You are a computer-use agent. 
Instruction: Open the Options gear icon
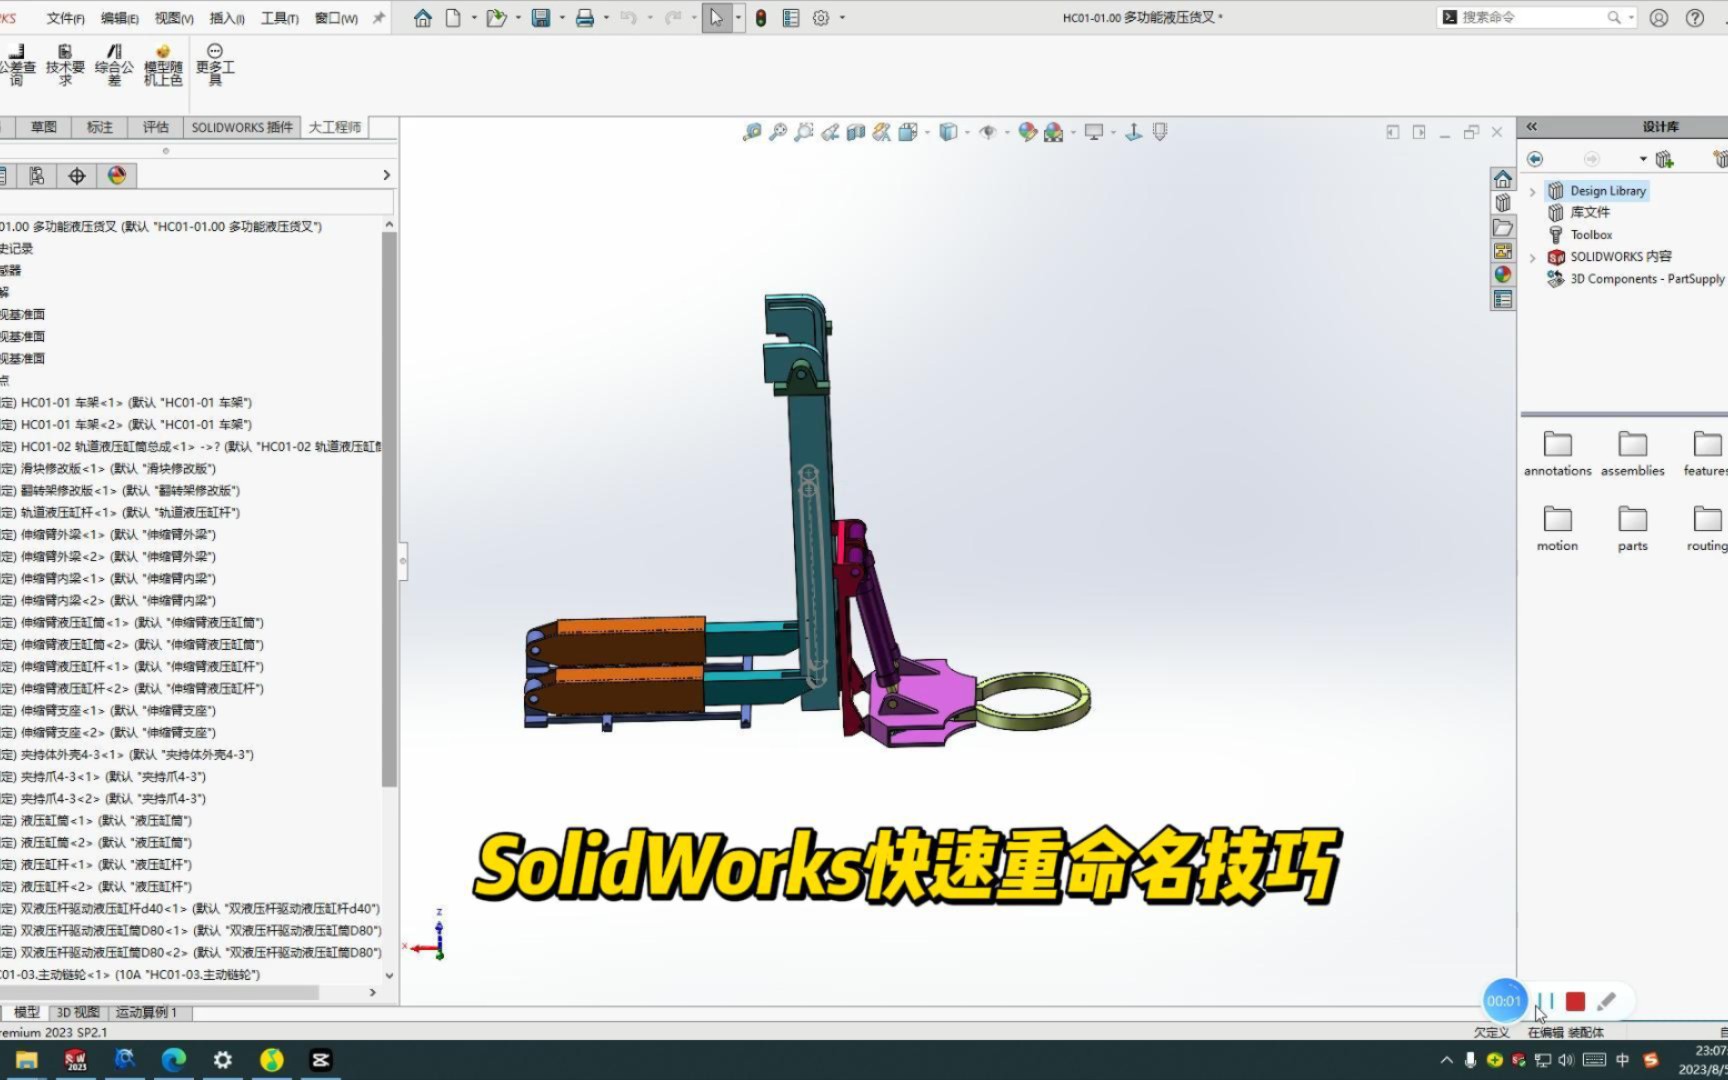[x=821, y=18]
